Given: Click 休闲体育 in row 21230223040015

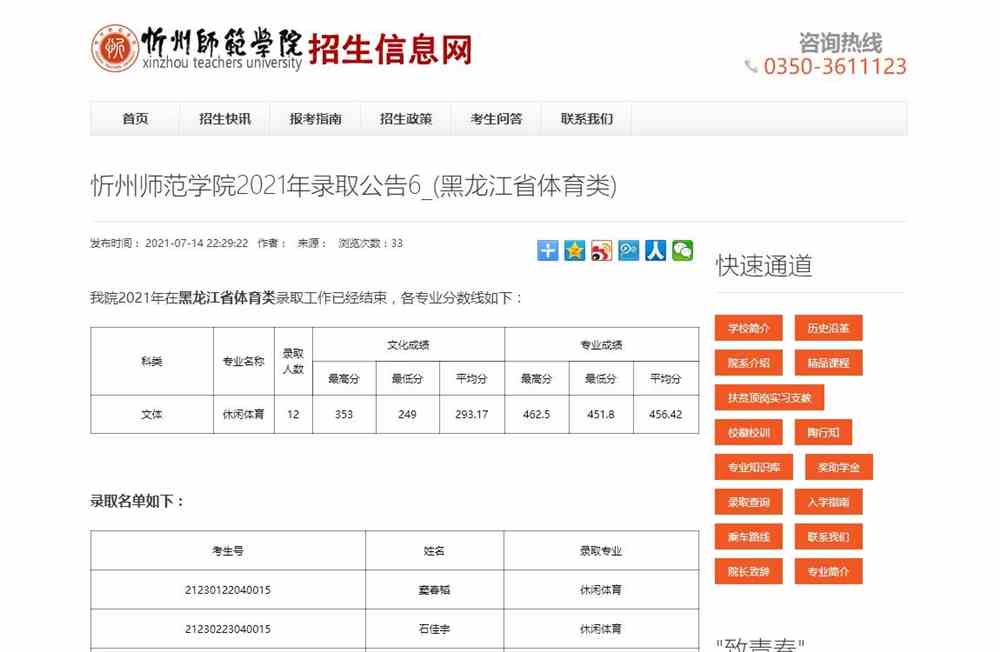Looking at the screenshot, I should pyautogui.click(x=601, y=629).
